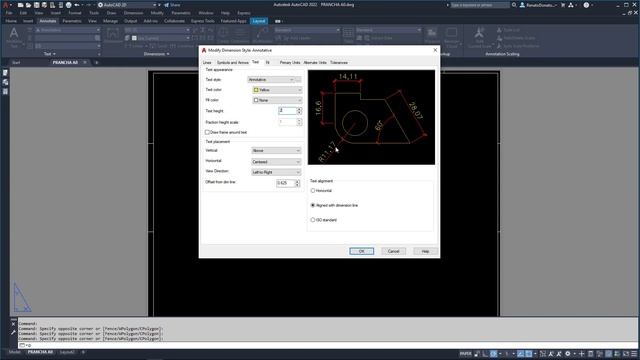This screenshot has width=640, height=360.
Task: Click the Offset from dim line value field
Action: pos(285,183)
